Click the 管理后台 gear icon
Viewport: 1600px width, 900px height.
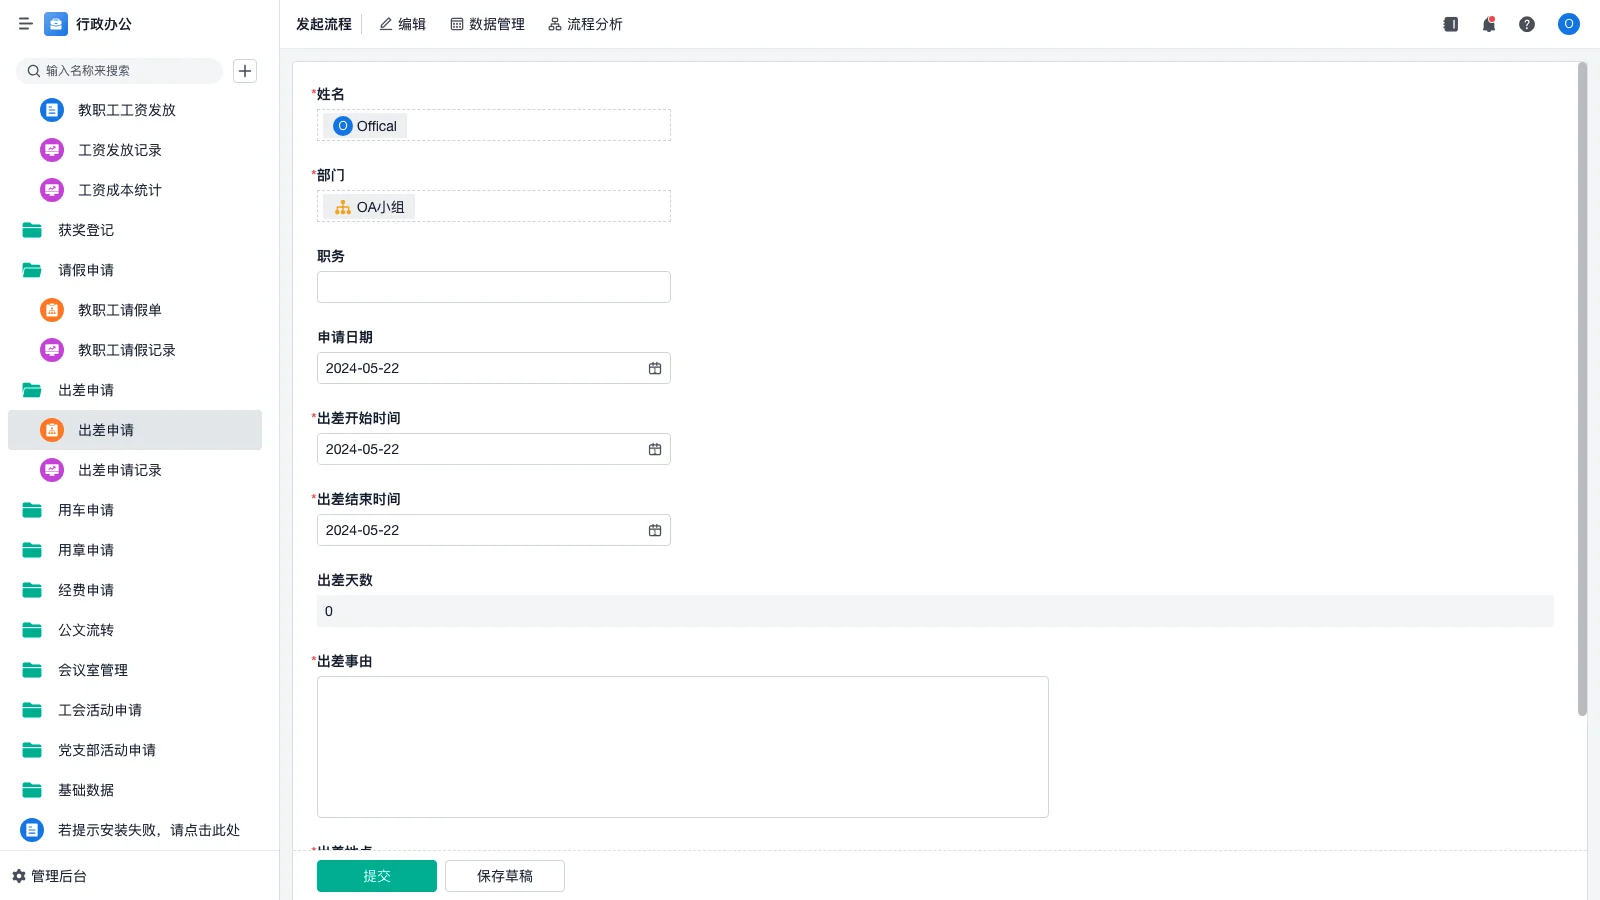[x=19, y=876]
